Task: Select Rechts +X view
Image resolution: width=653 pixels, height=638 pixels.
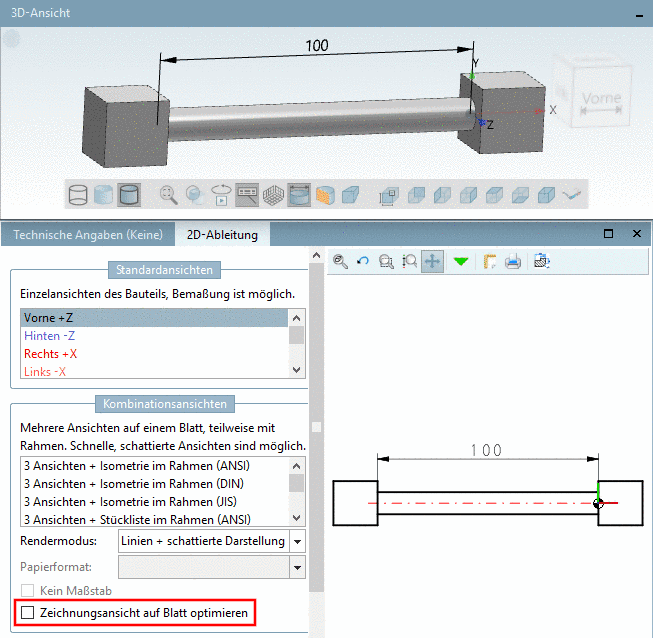Action: tap(154, 354)
